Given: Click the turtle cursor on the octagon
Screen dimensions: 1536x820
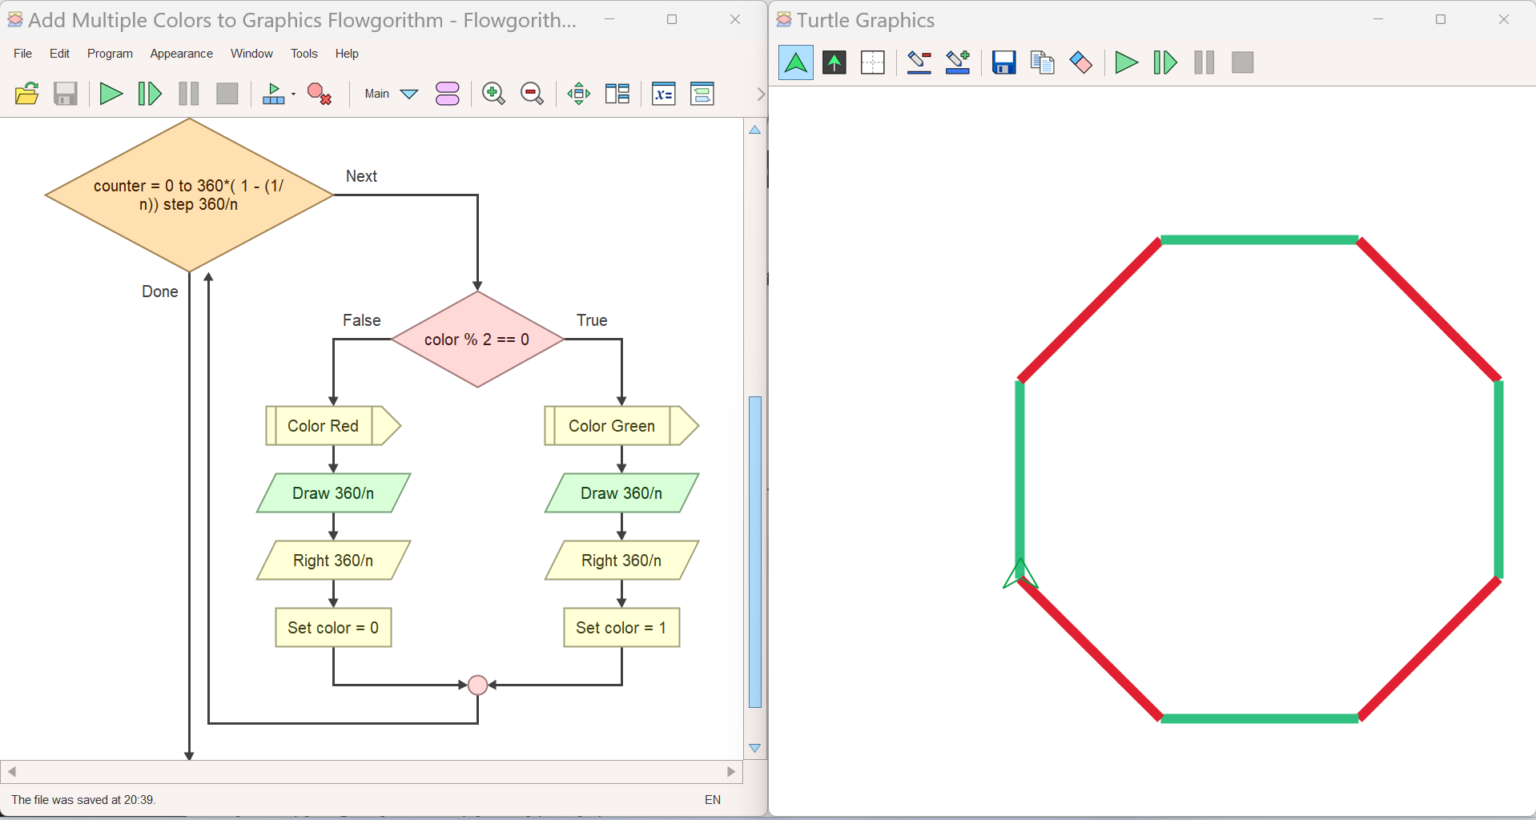Looking at the screenshot, I should click(1020, 574).
